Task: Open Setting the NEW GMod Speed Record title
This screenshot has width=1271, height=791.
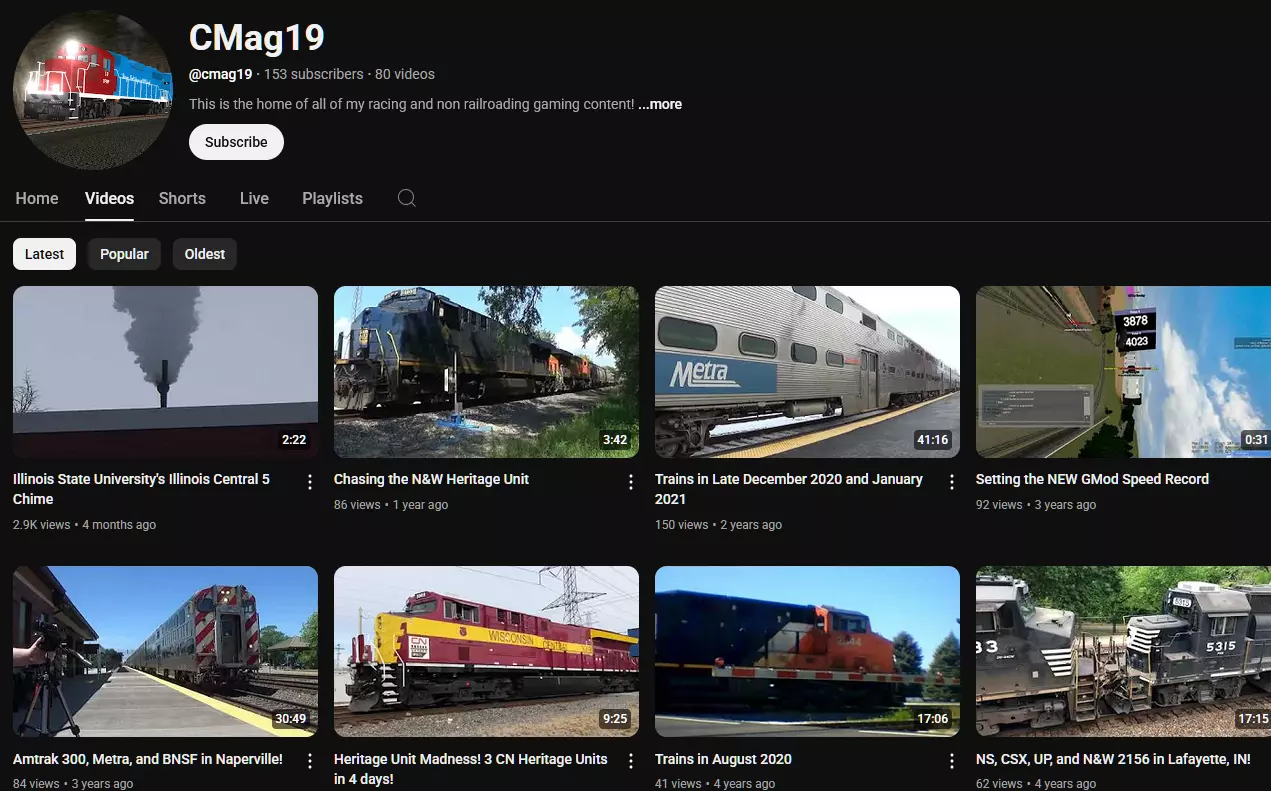Action: [x=1092, y=479]
